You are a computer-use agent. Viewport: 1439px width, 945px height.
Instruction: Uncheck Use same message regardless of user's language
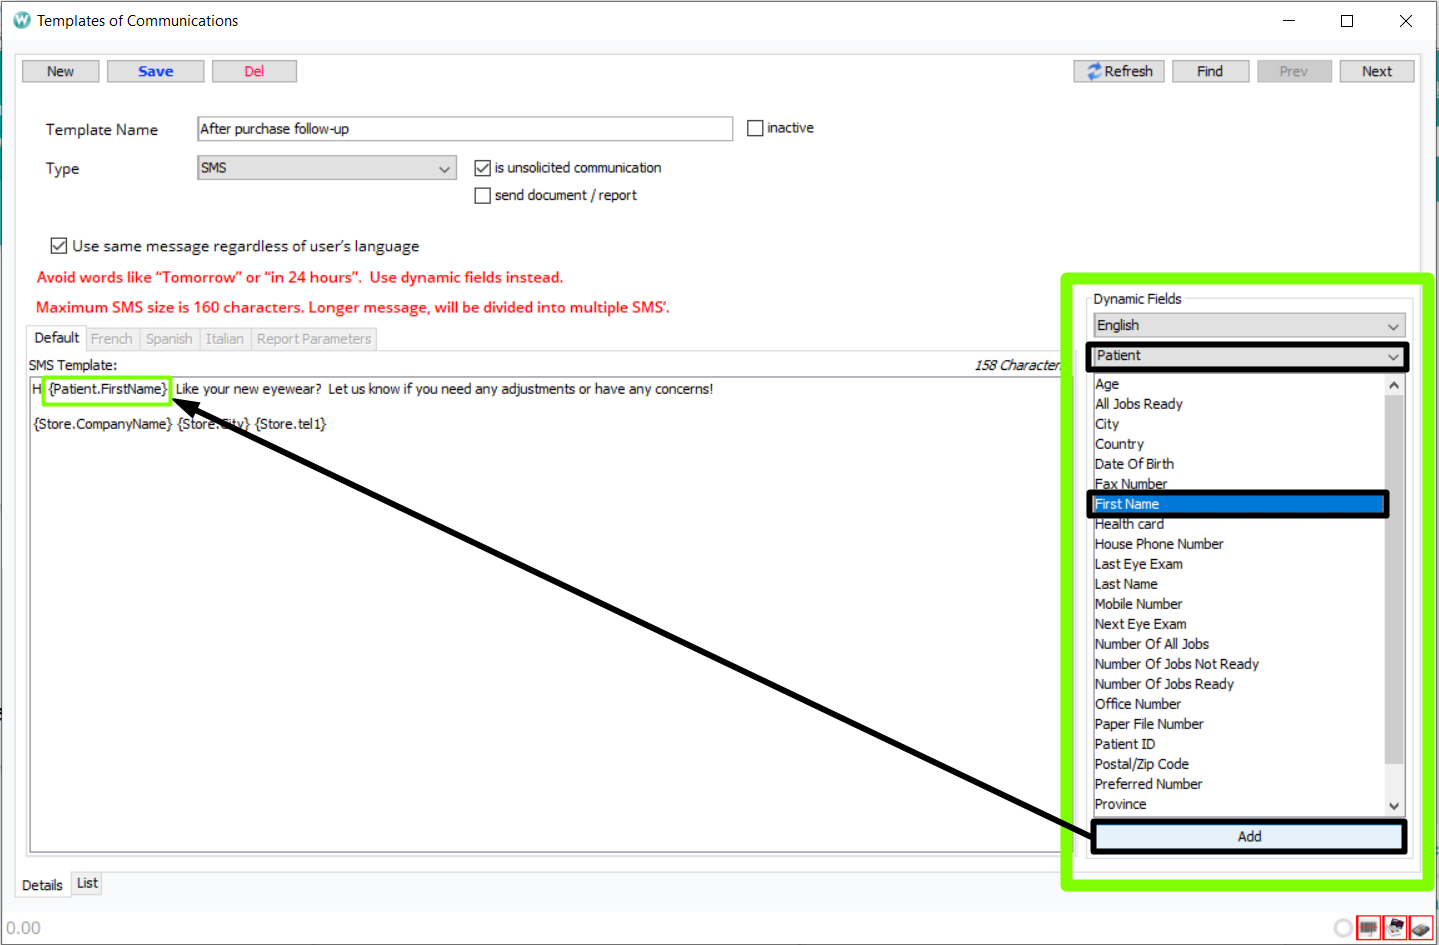coord(58,245)
